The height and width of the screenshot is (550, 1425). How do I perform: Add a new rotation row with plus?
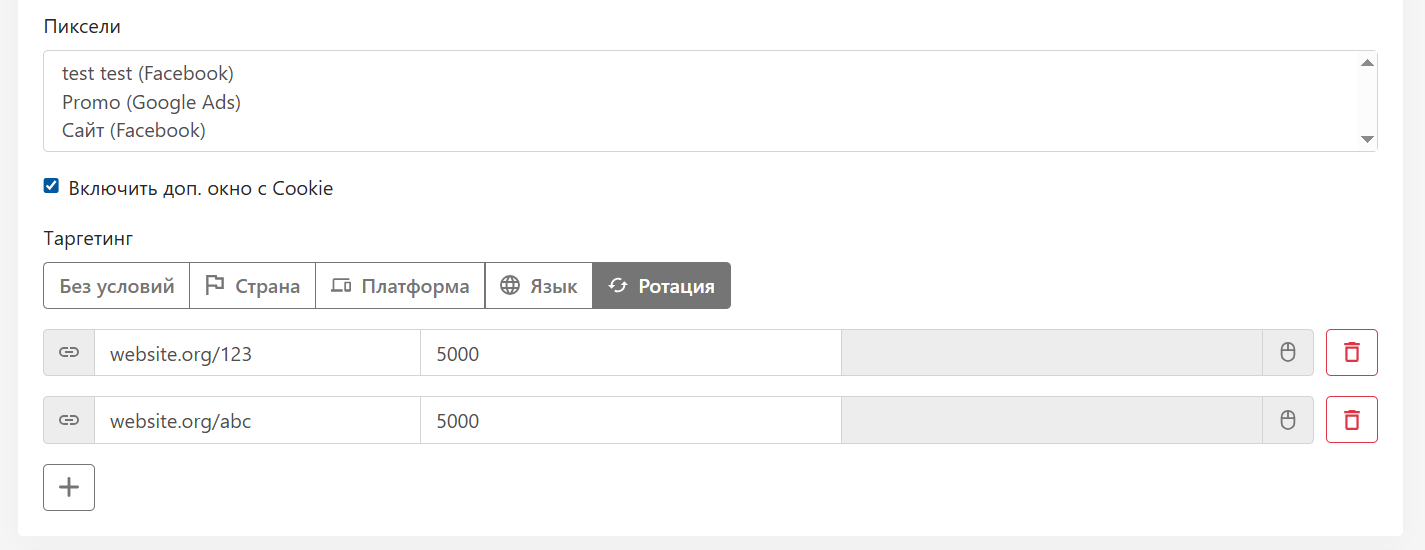(x=69, y=488)
